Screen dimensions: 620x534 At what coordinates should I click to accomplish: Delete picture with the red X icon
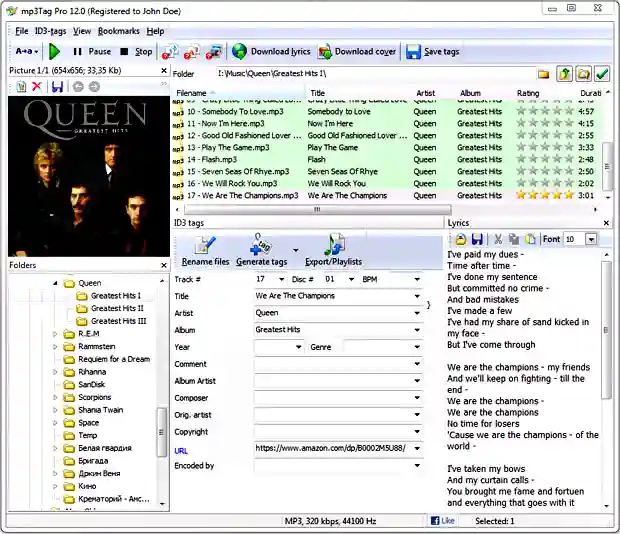coord(37,86)
